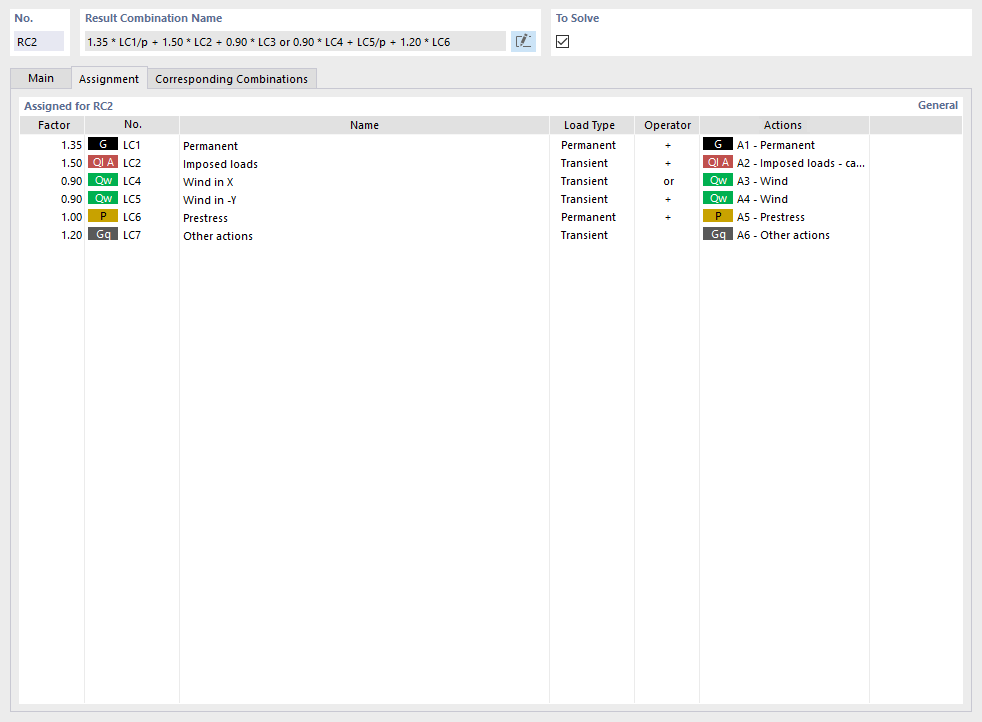Toggle the To Solve checkbox
Viewport: 982px width, 722px height.
tap(562, 41)
